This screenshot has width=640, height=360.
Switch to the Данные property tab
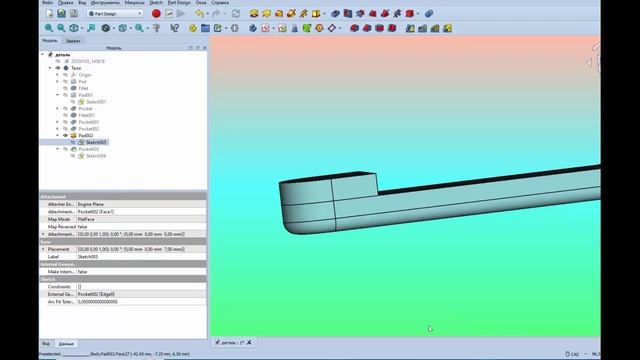tap(66, 344)
